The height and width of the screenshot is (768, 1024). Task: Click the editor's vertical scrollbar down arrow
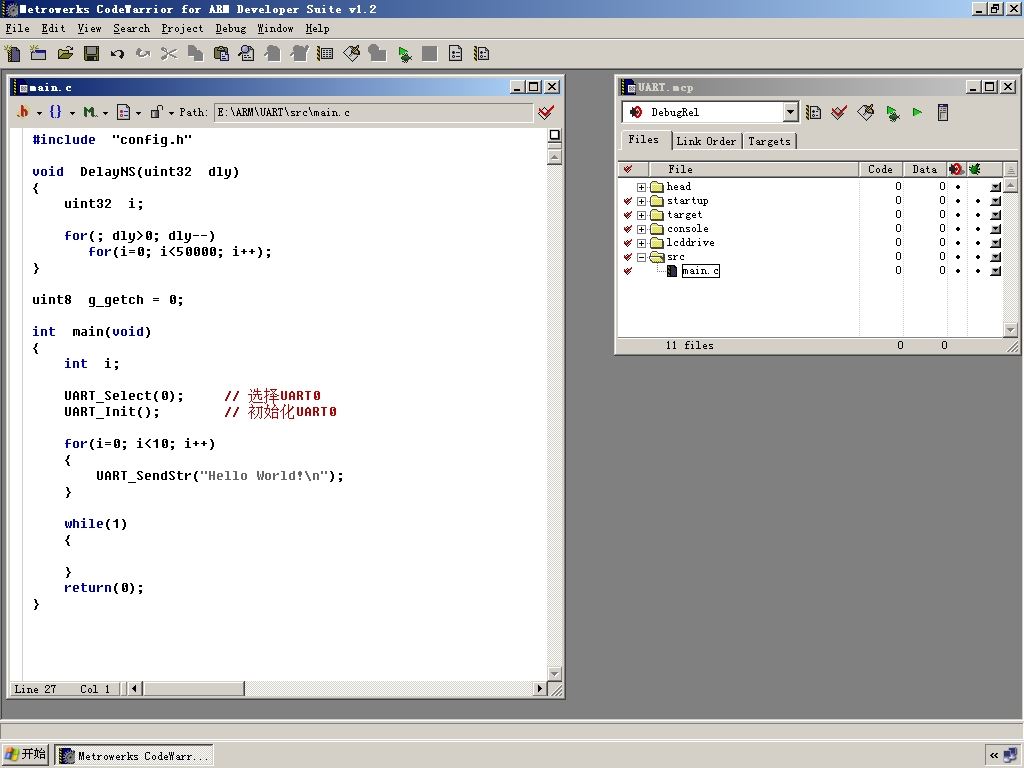554,673
